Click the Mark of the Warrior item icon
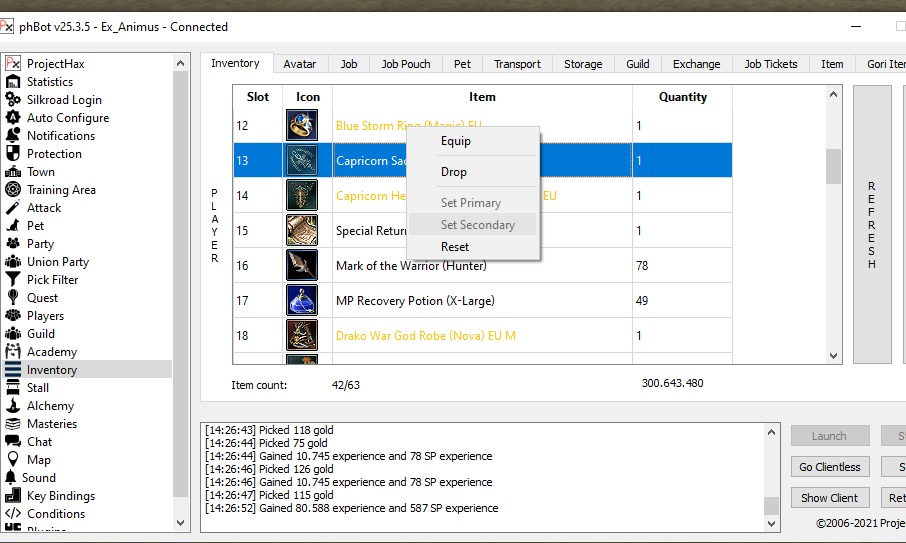 click(x=302, y=265)
